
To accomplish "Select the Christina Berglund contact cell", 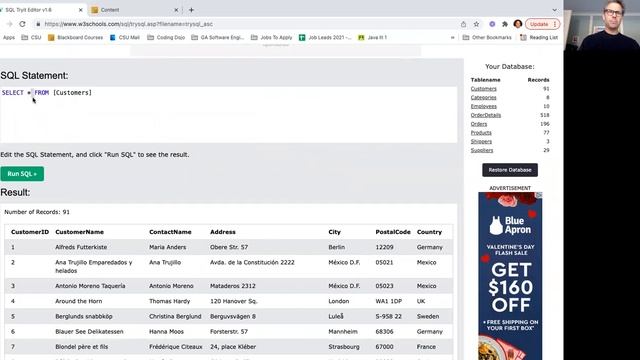I will pos(175,316).
